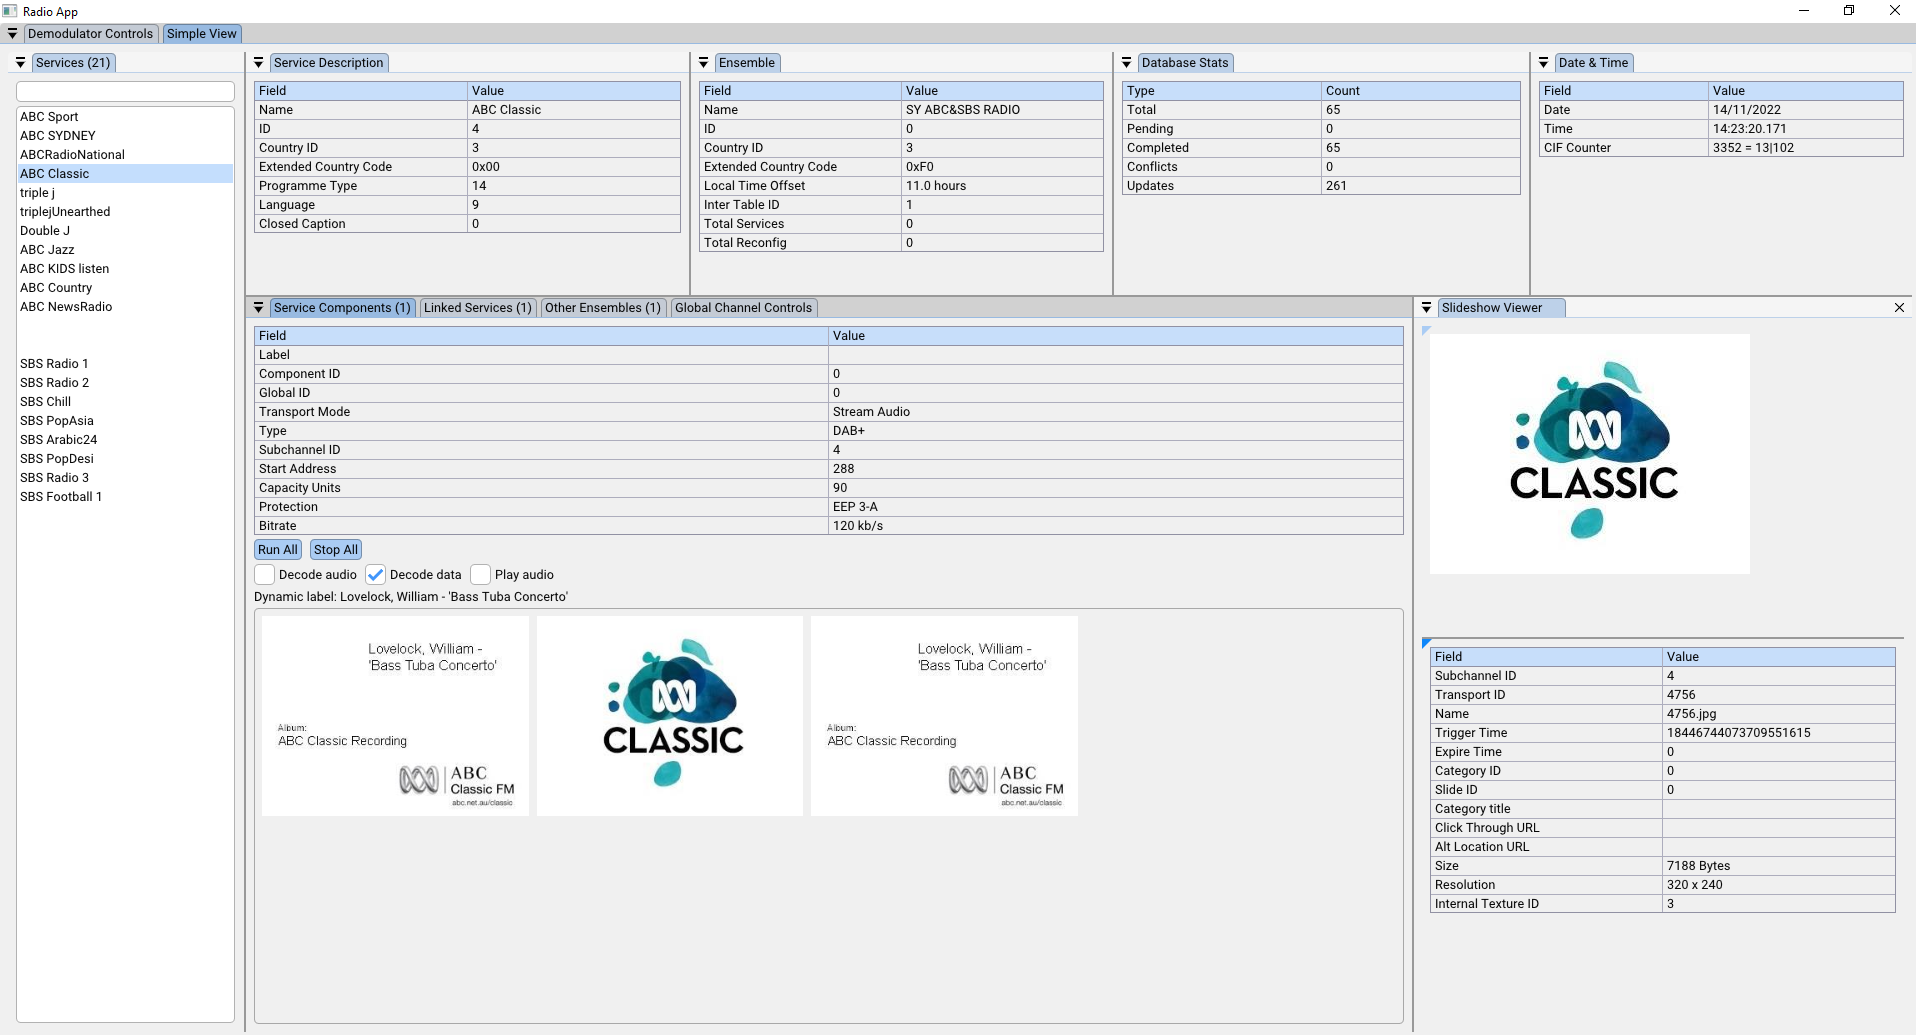Click the services search input field
This screenshot has height=1035, width=1916.
pos(125,92)
